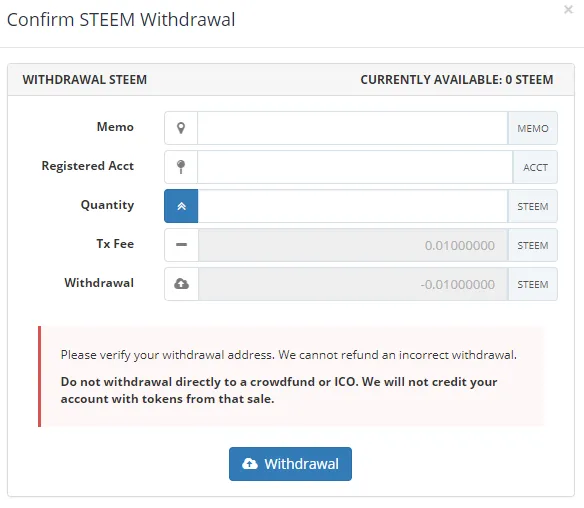Click the Withdrawal STEEM panel heading

85,80
